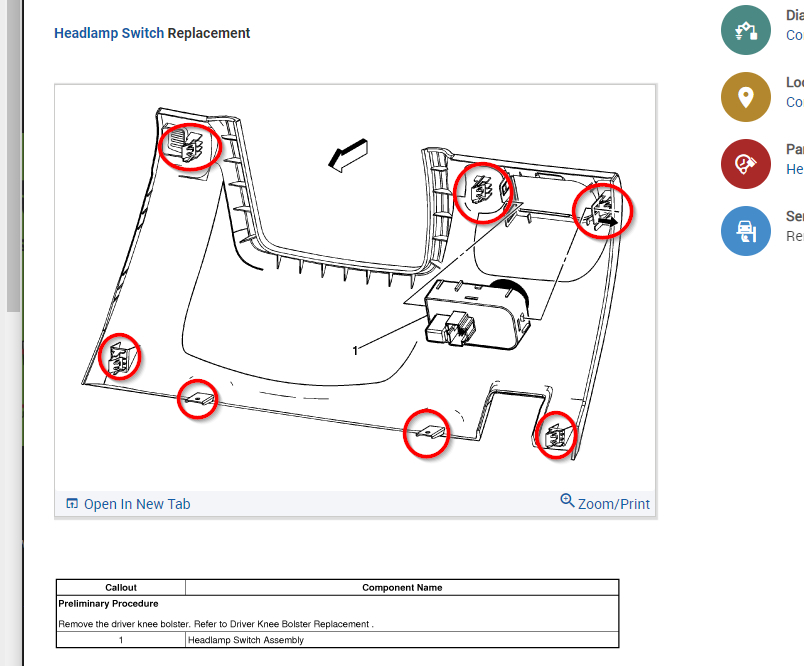Viewport: 804px width, 666px height.
Task: Click the Zoom/Print magnifier icon
Action: click(567, 500)
